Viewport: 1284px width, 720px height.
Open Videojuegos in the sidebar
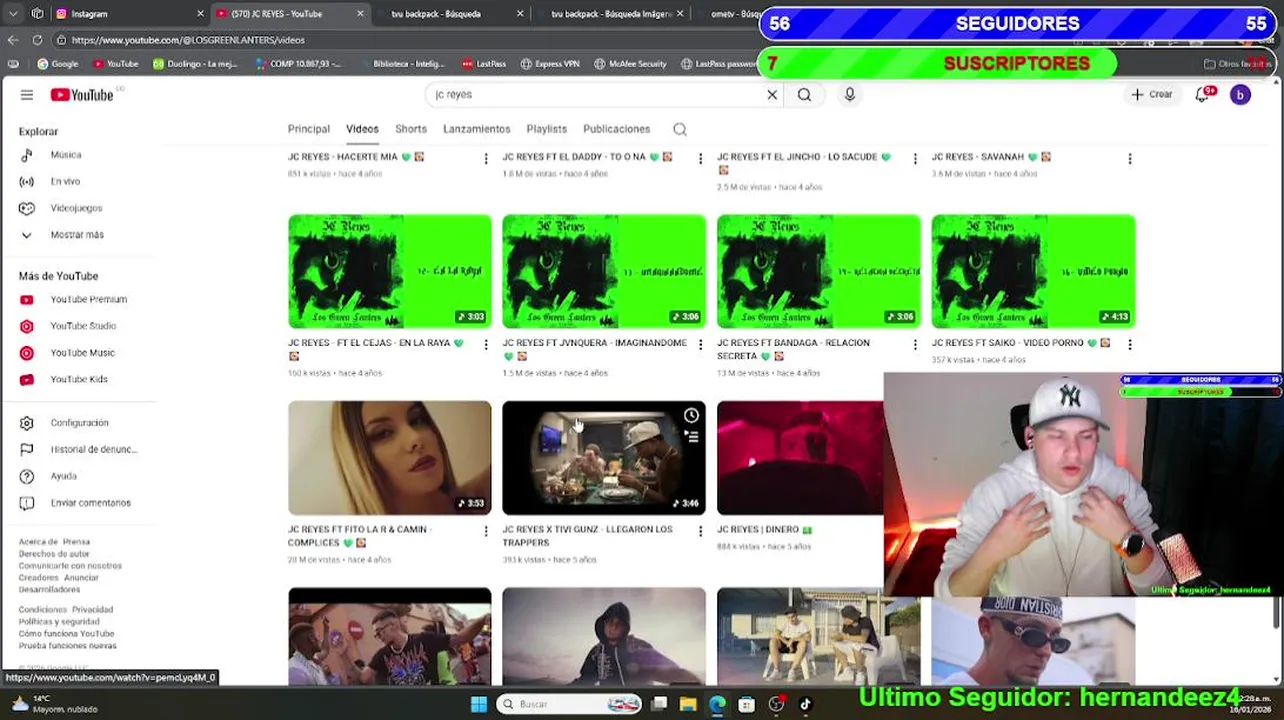(78, 208)
